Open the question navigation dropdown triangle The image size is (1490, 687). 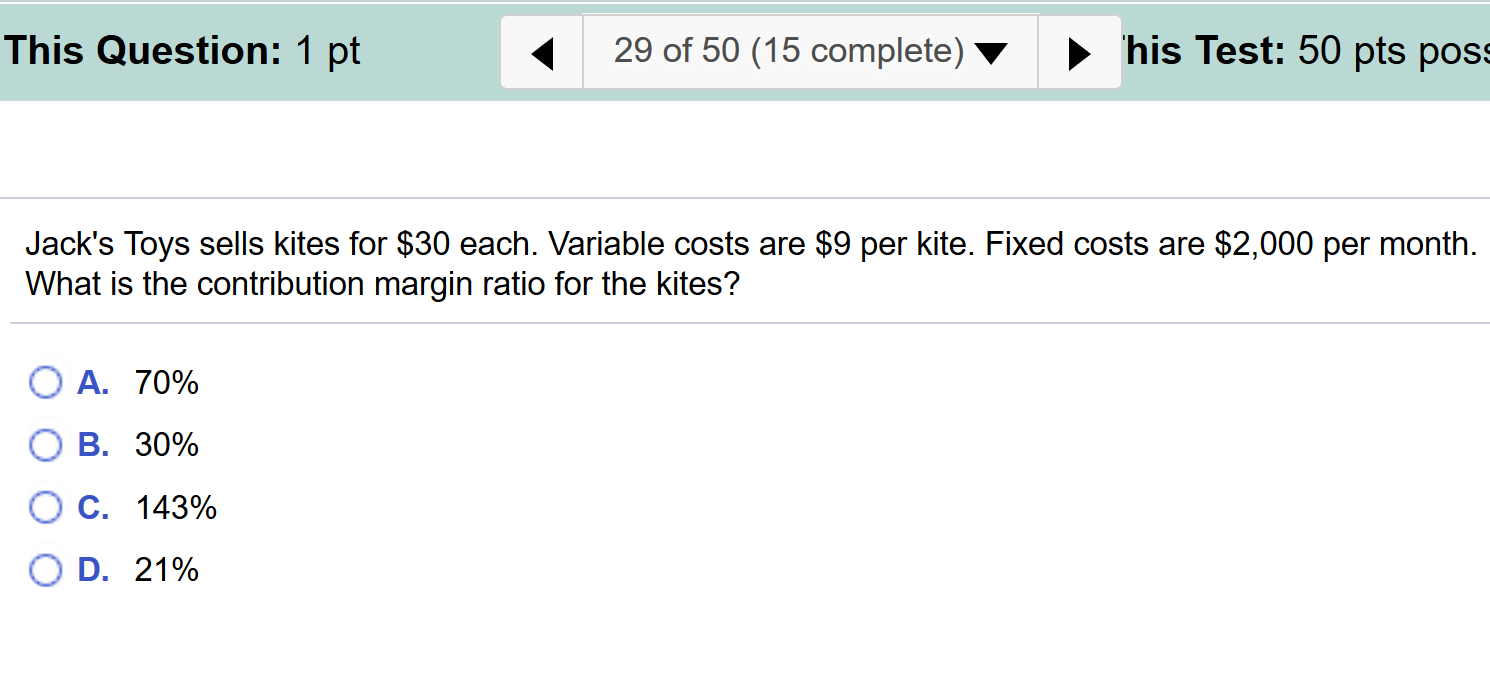click(x=991, y=51)
